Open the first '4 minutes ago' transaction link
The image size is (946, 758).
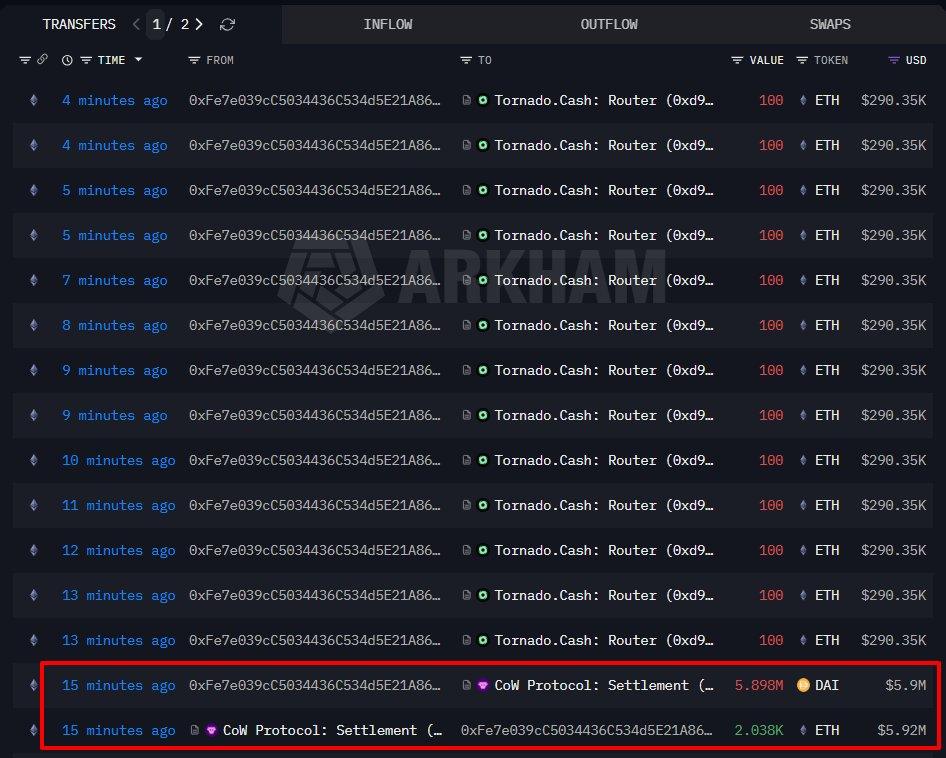114,100
